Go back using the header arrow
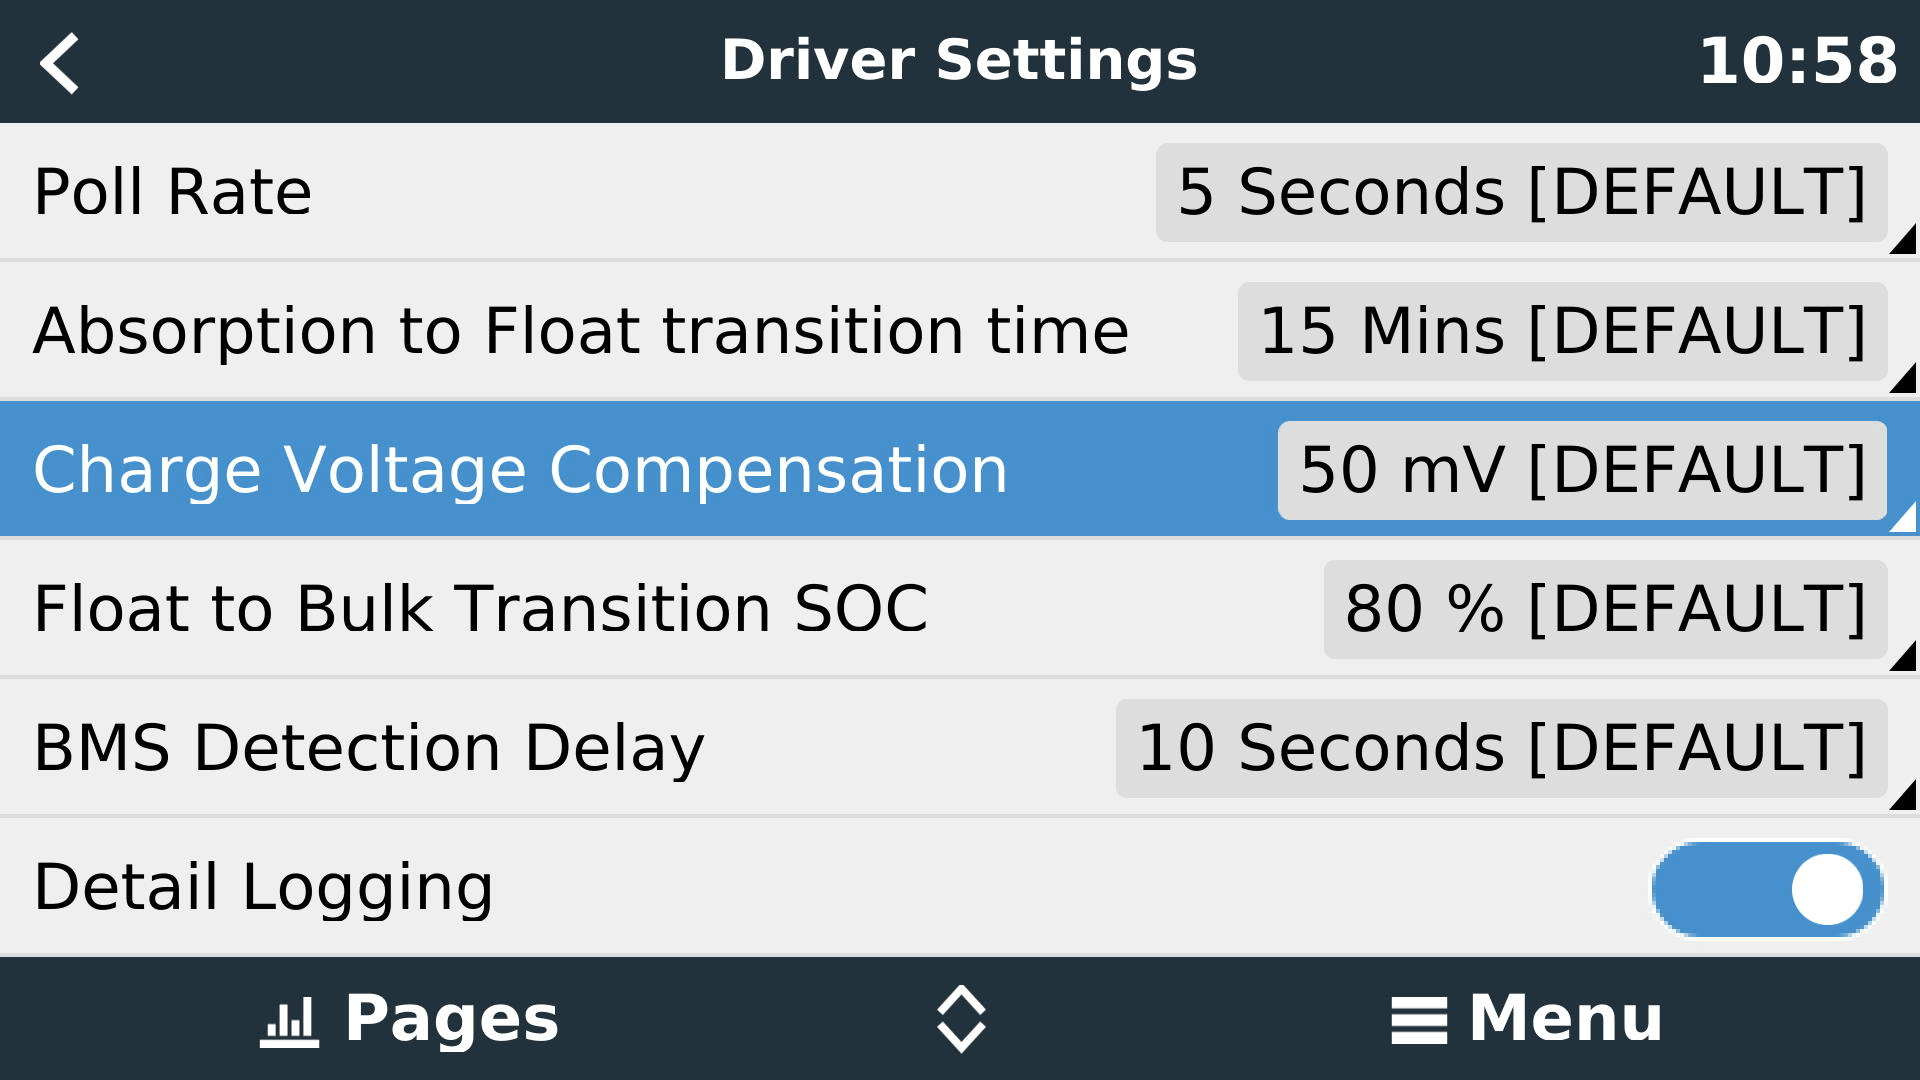The image size is (1920, 1080). [59, 63]
